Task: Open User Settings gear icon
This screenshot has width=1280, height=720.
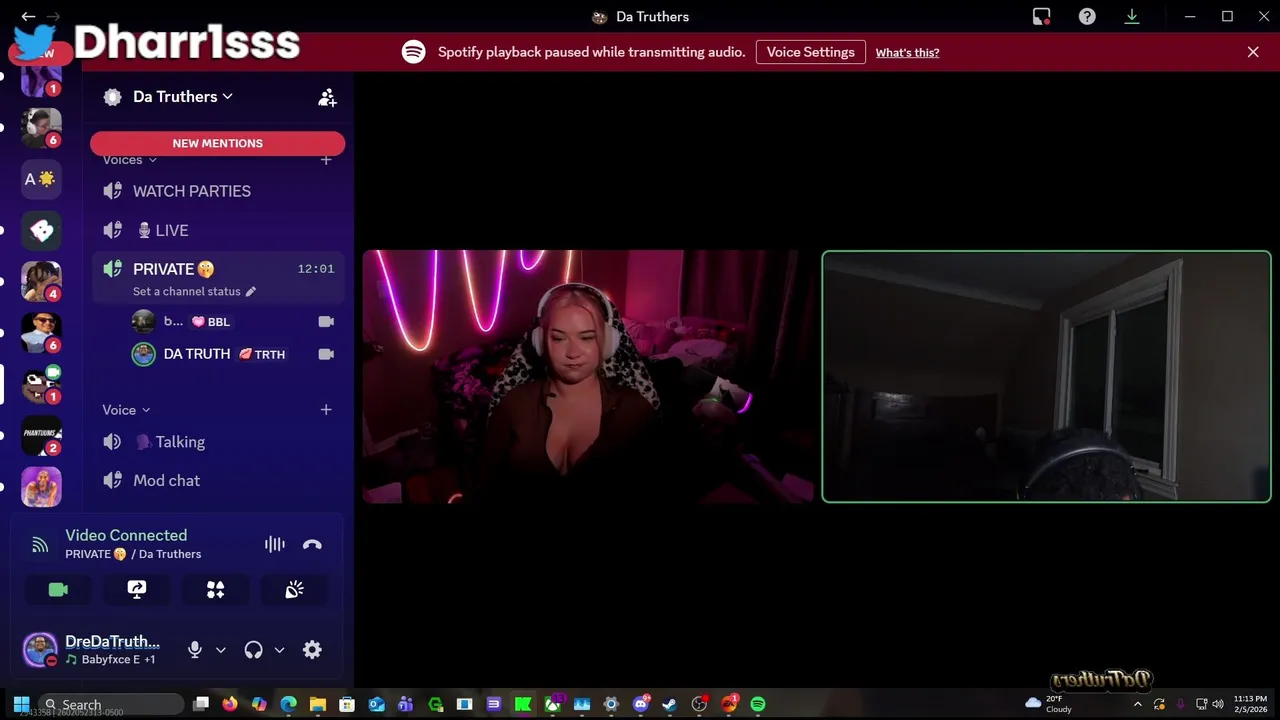Action: click(x=312, y=650)
